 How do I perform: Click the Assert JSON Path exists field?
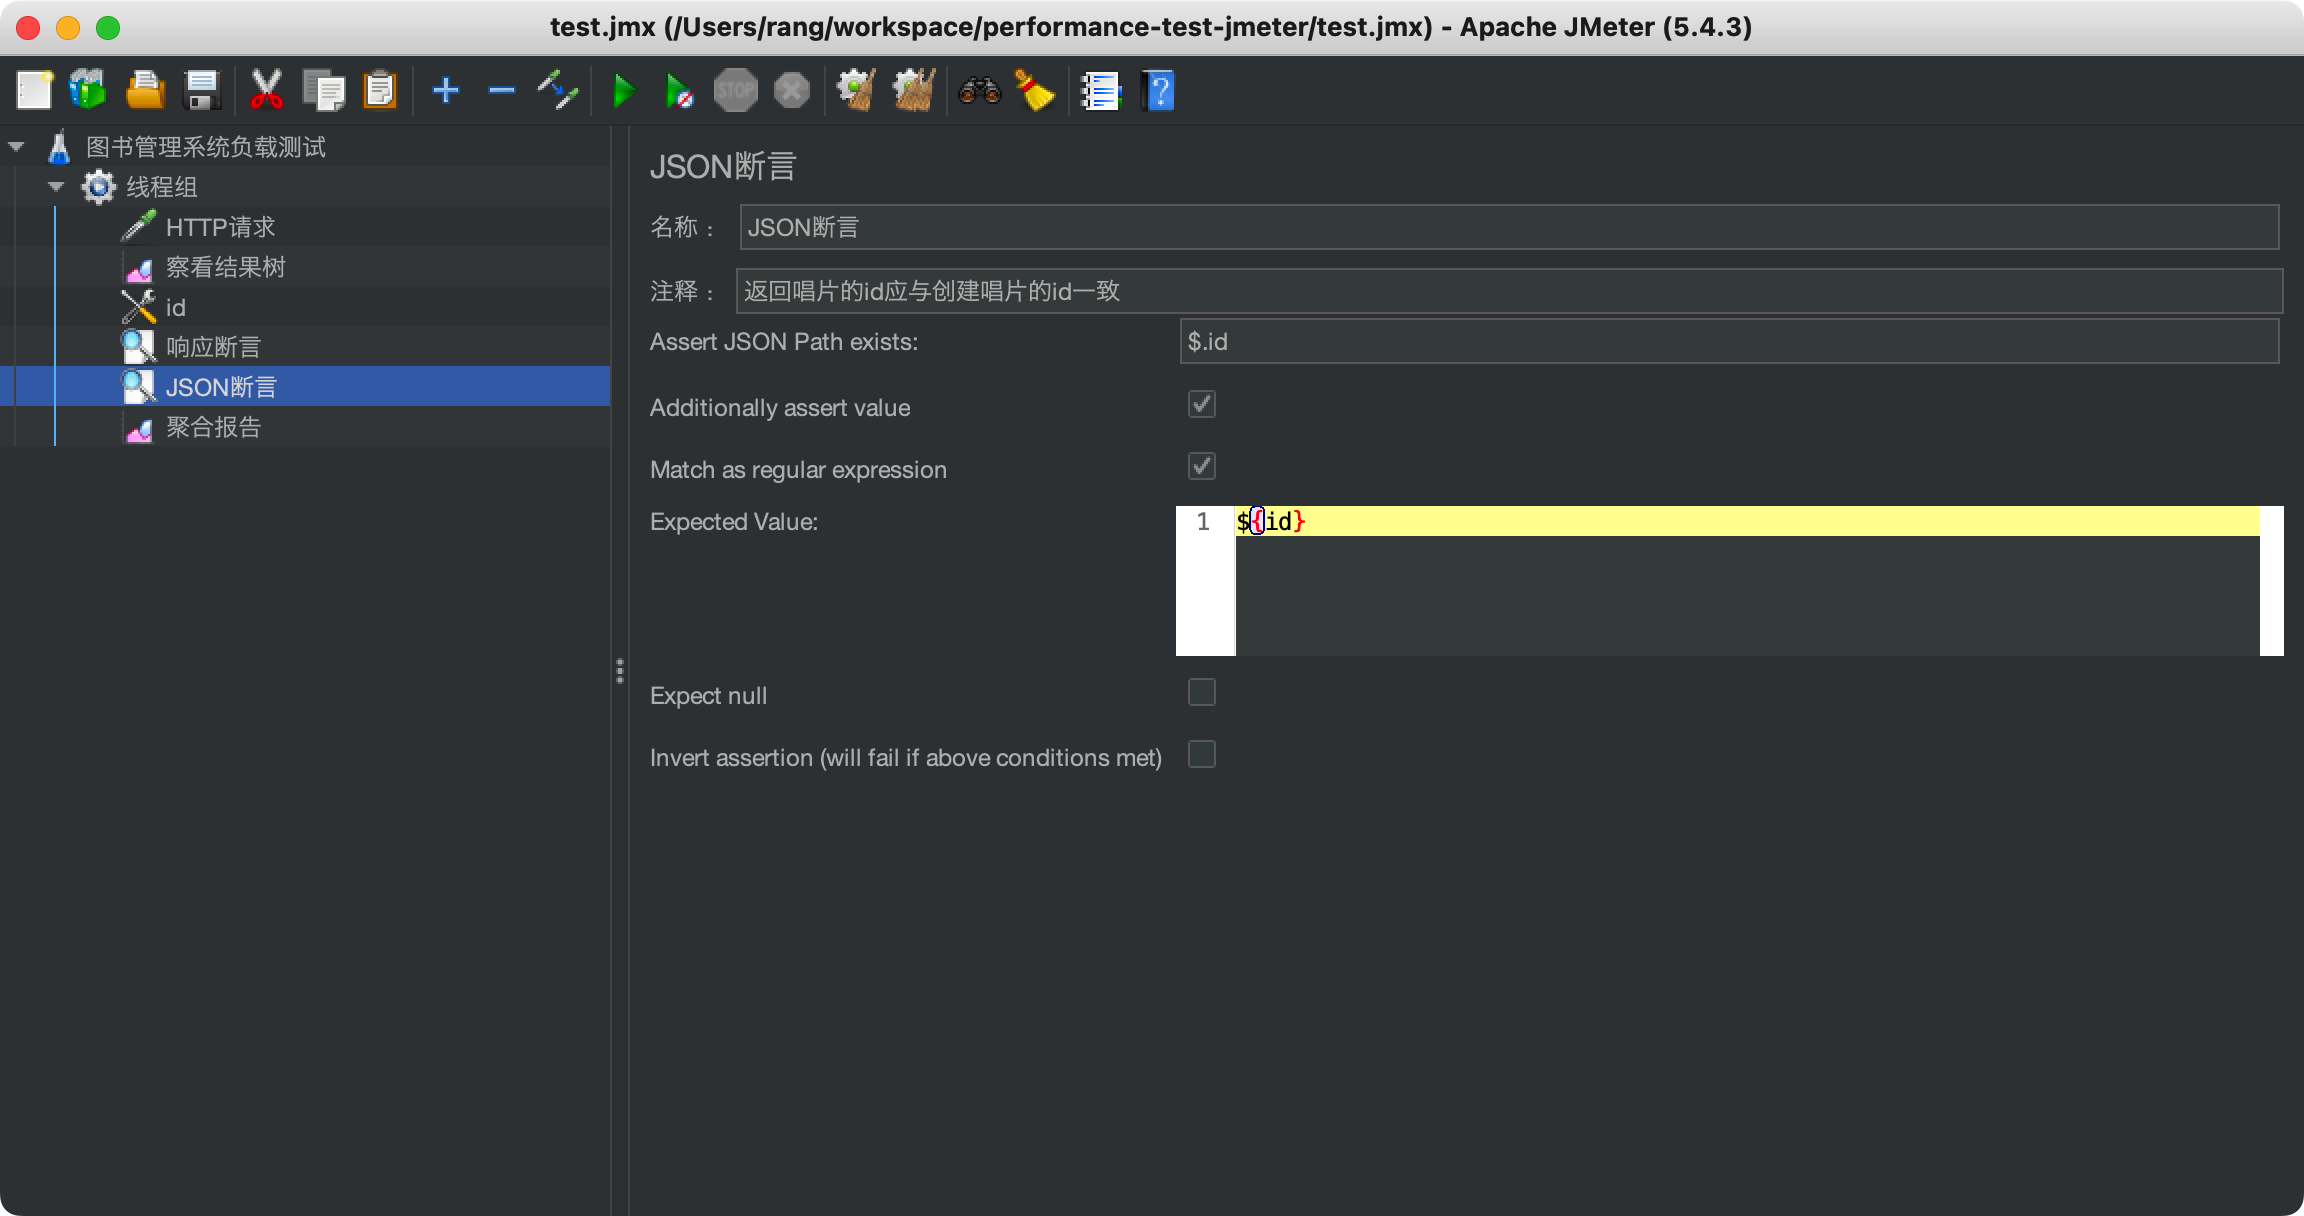pyautogui.click(x=1728, y=342)
